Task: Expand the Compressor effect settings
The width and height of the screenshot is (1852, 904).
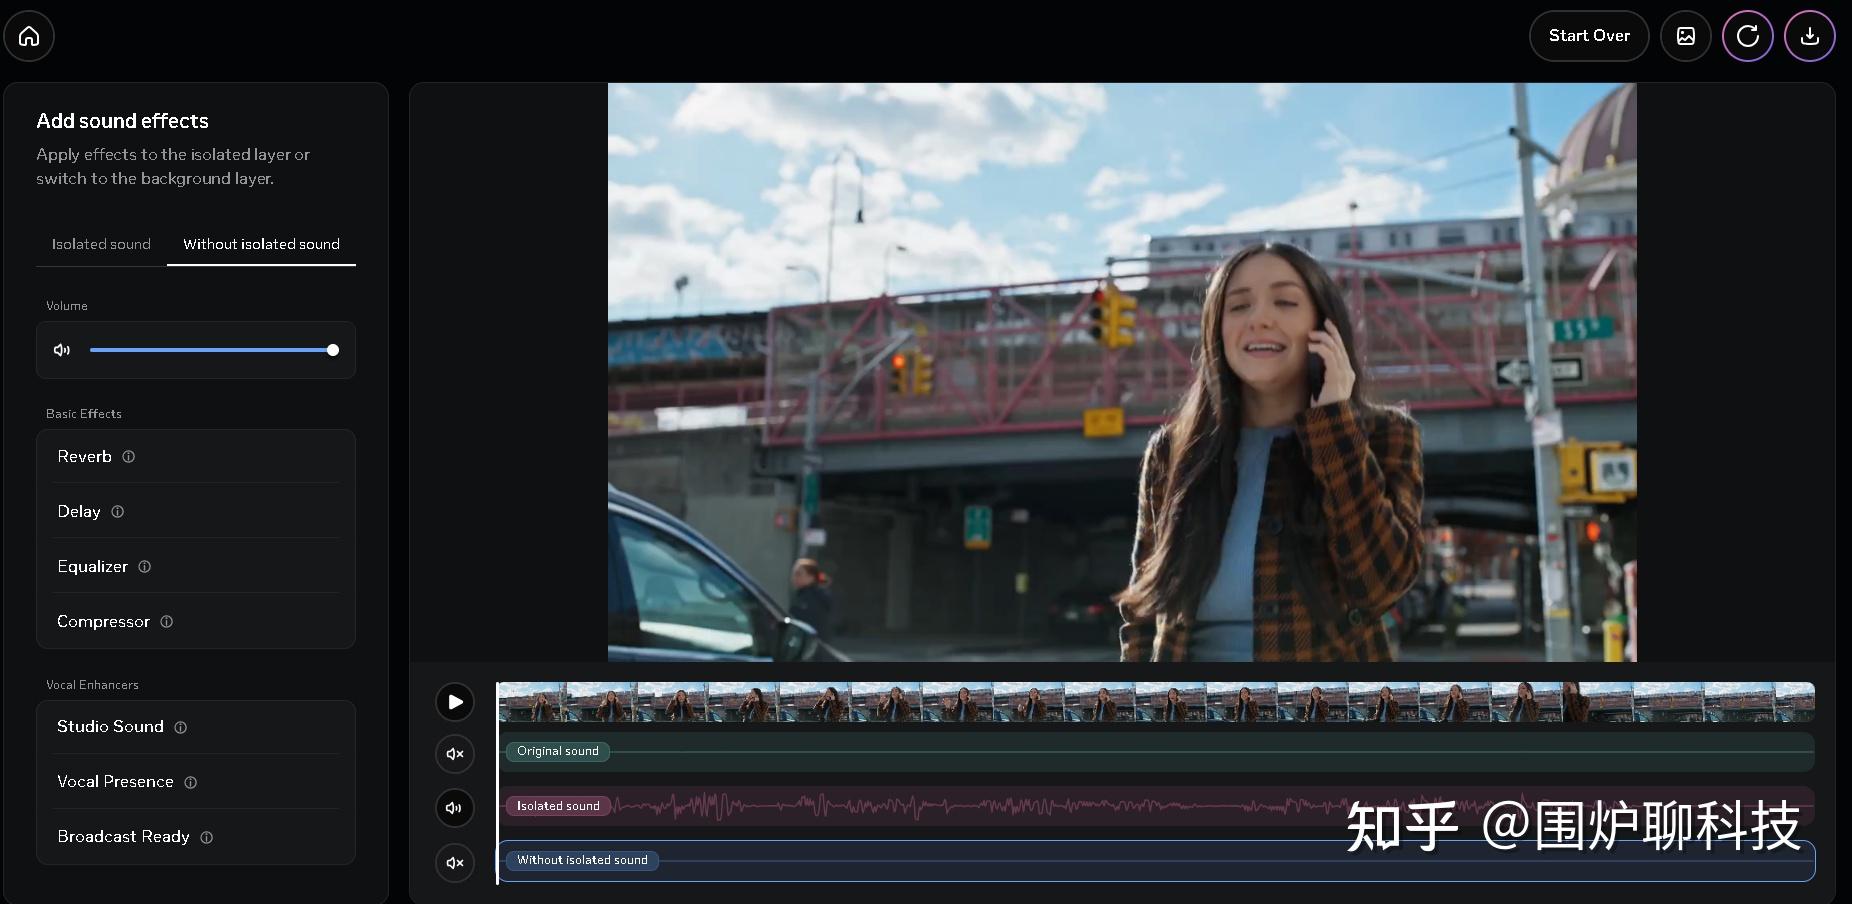Action: [x=103, y=621]
